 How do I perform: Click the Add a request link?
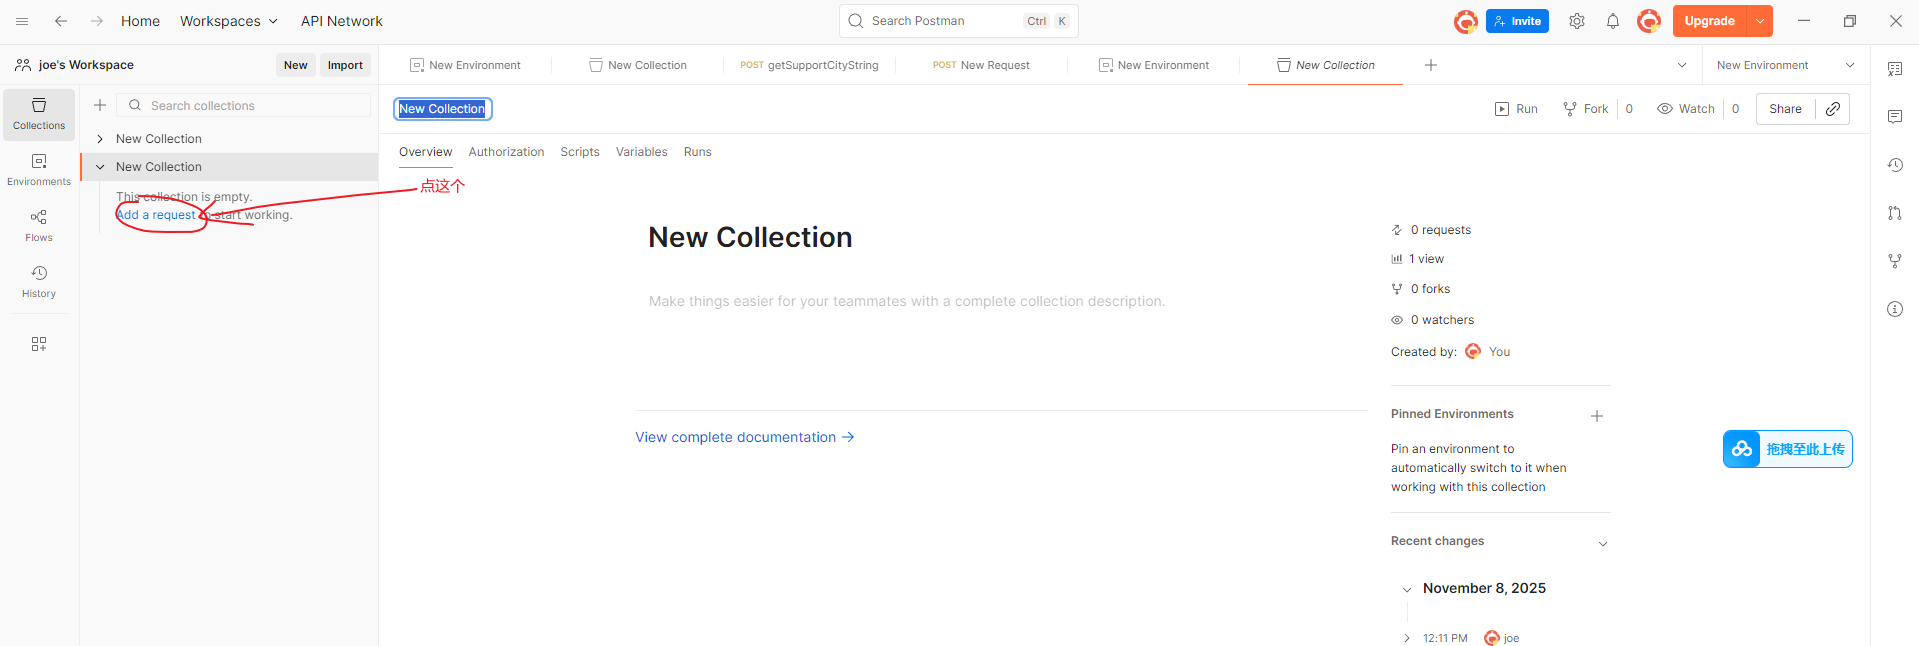156,215
